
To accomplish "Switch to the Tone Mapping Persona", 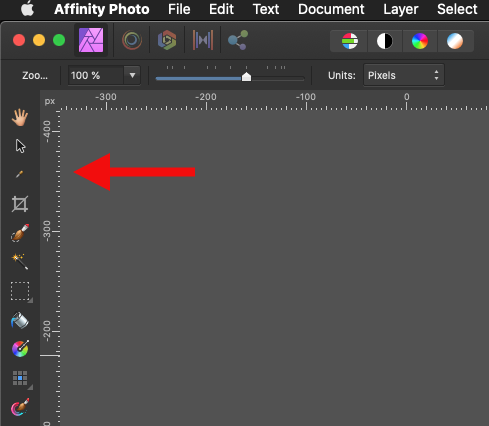I will click(203, 40).
